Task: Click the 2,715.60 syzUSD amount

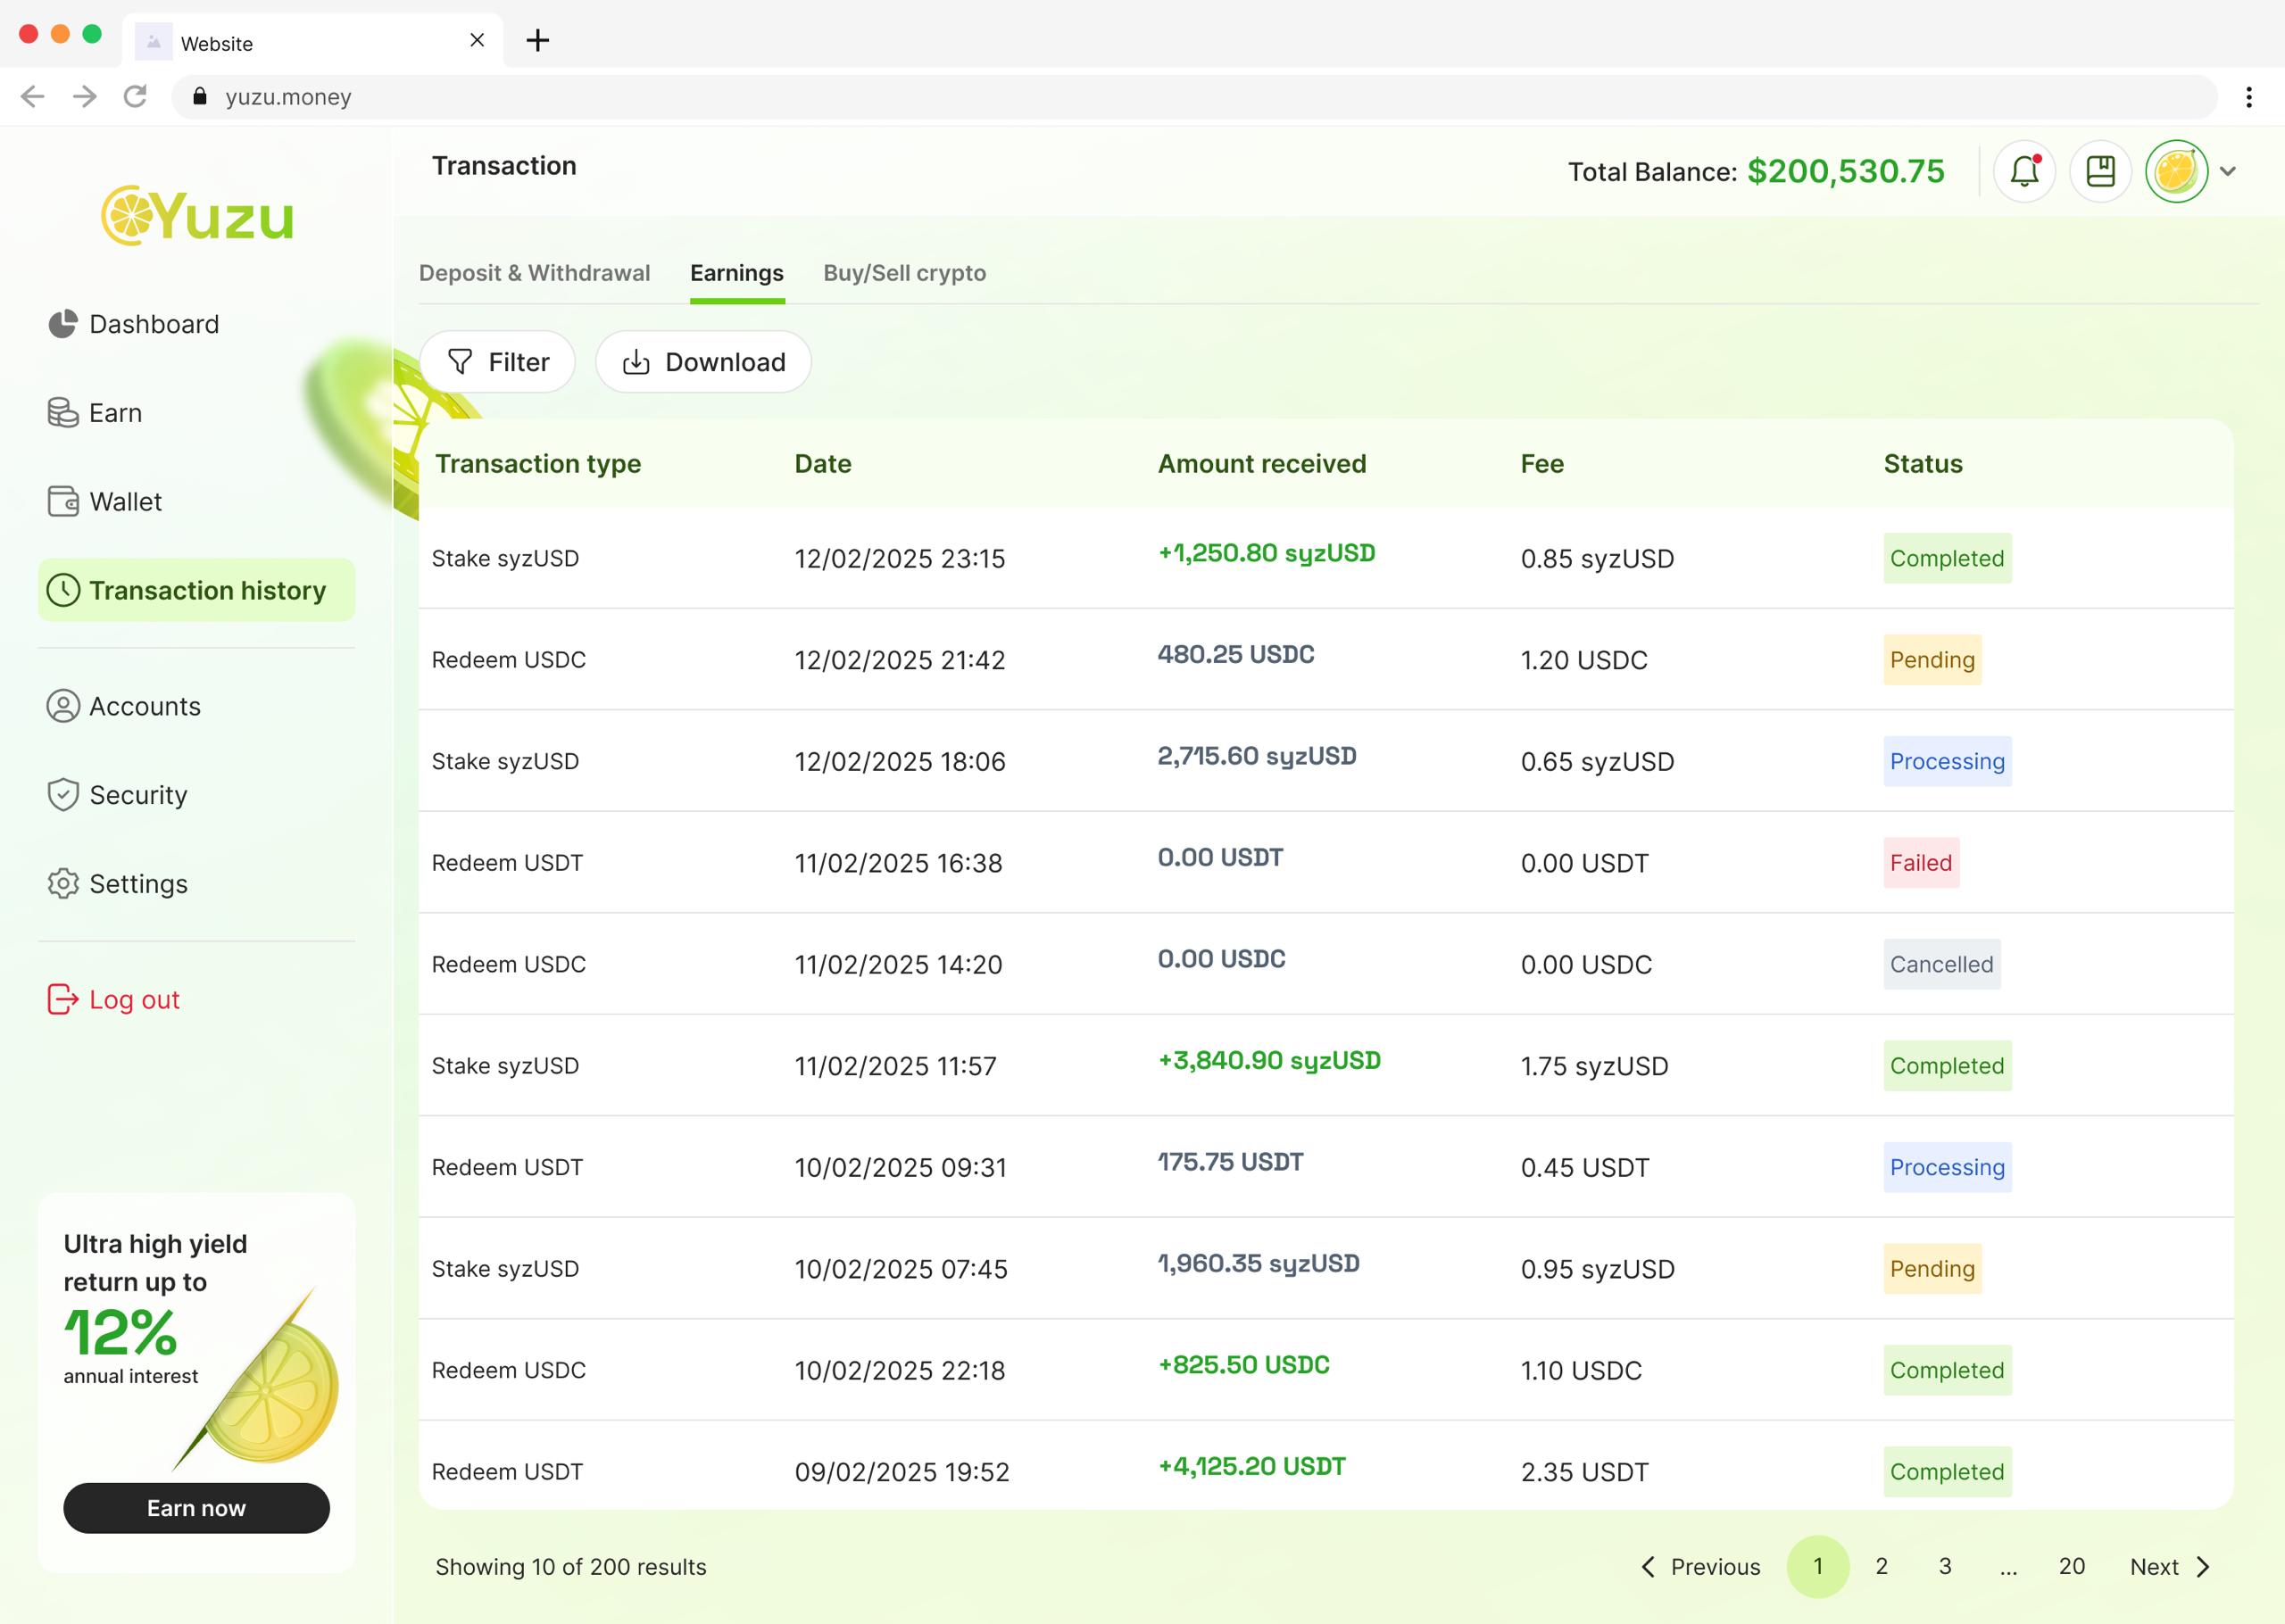Action: click(1257, 756)
